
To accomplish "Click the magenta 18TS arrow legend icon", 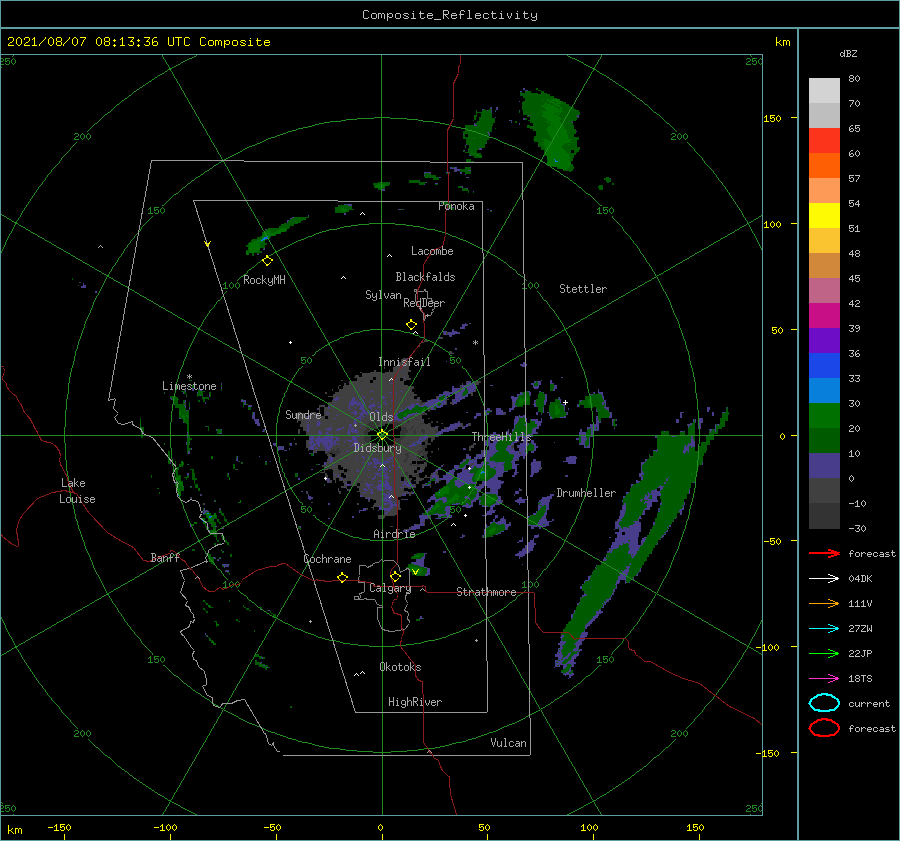I will pos(824,679).
